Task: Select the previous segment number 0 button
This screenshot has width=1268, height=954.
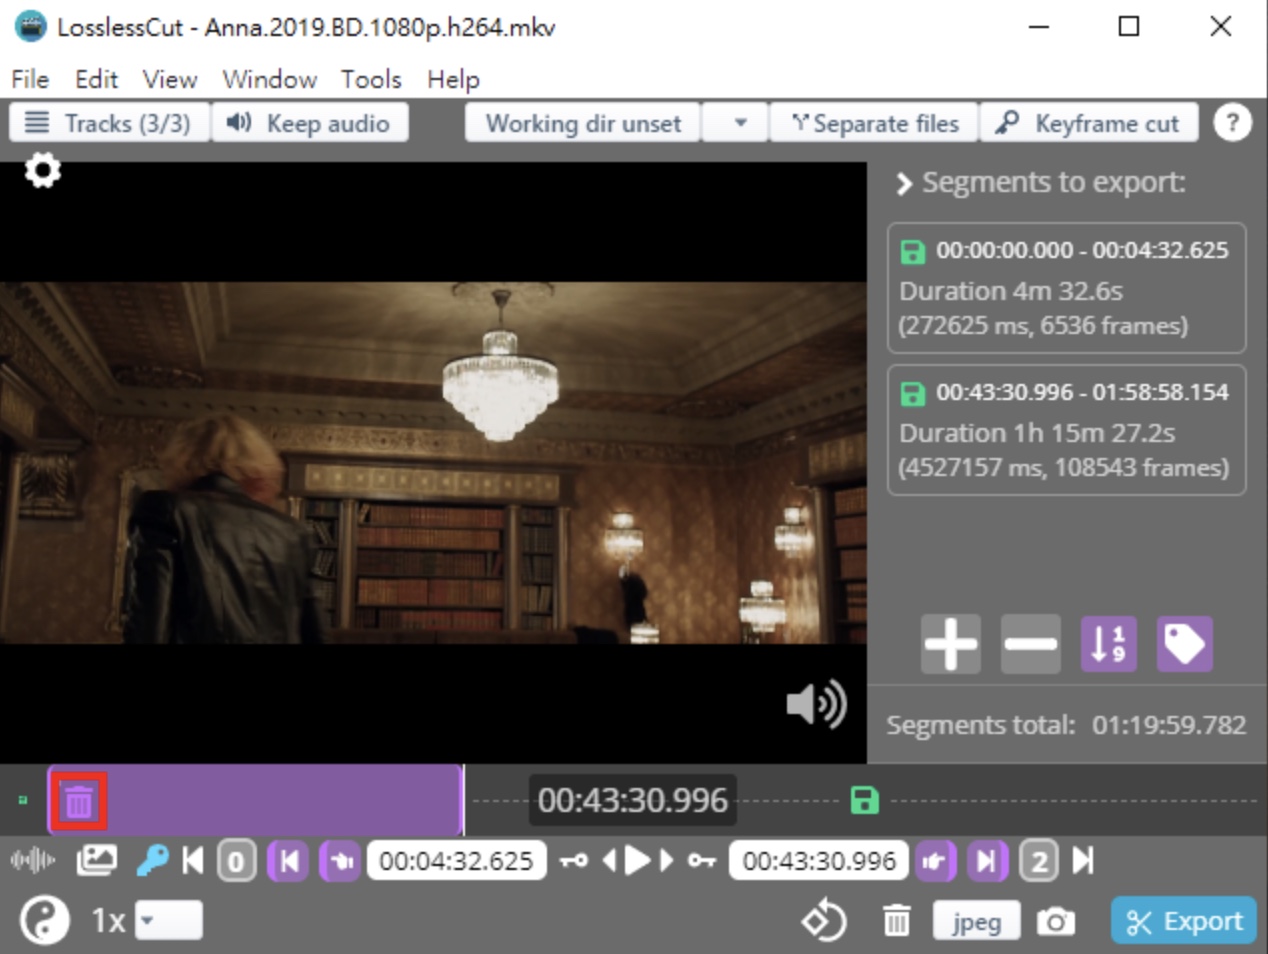Action: (236, 861)
